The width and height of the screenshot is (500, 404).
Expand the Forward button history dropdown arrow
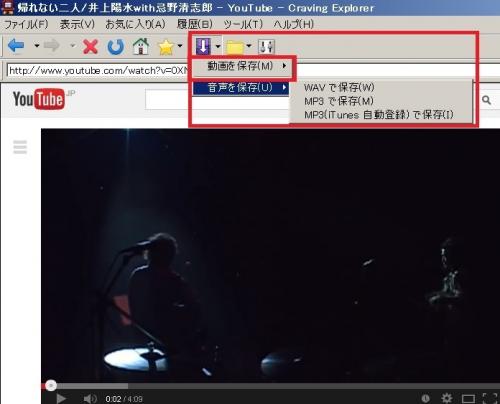(x=72, y=45)
